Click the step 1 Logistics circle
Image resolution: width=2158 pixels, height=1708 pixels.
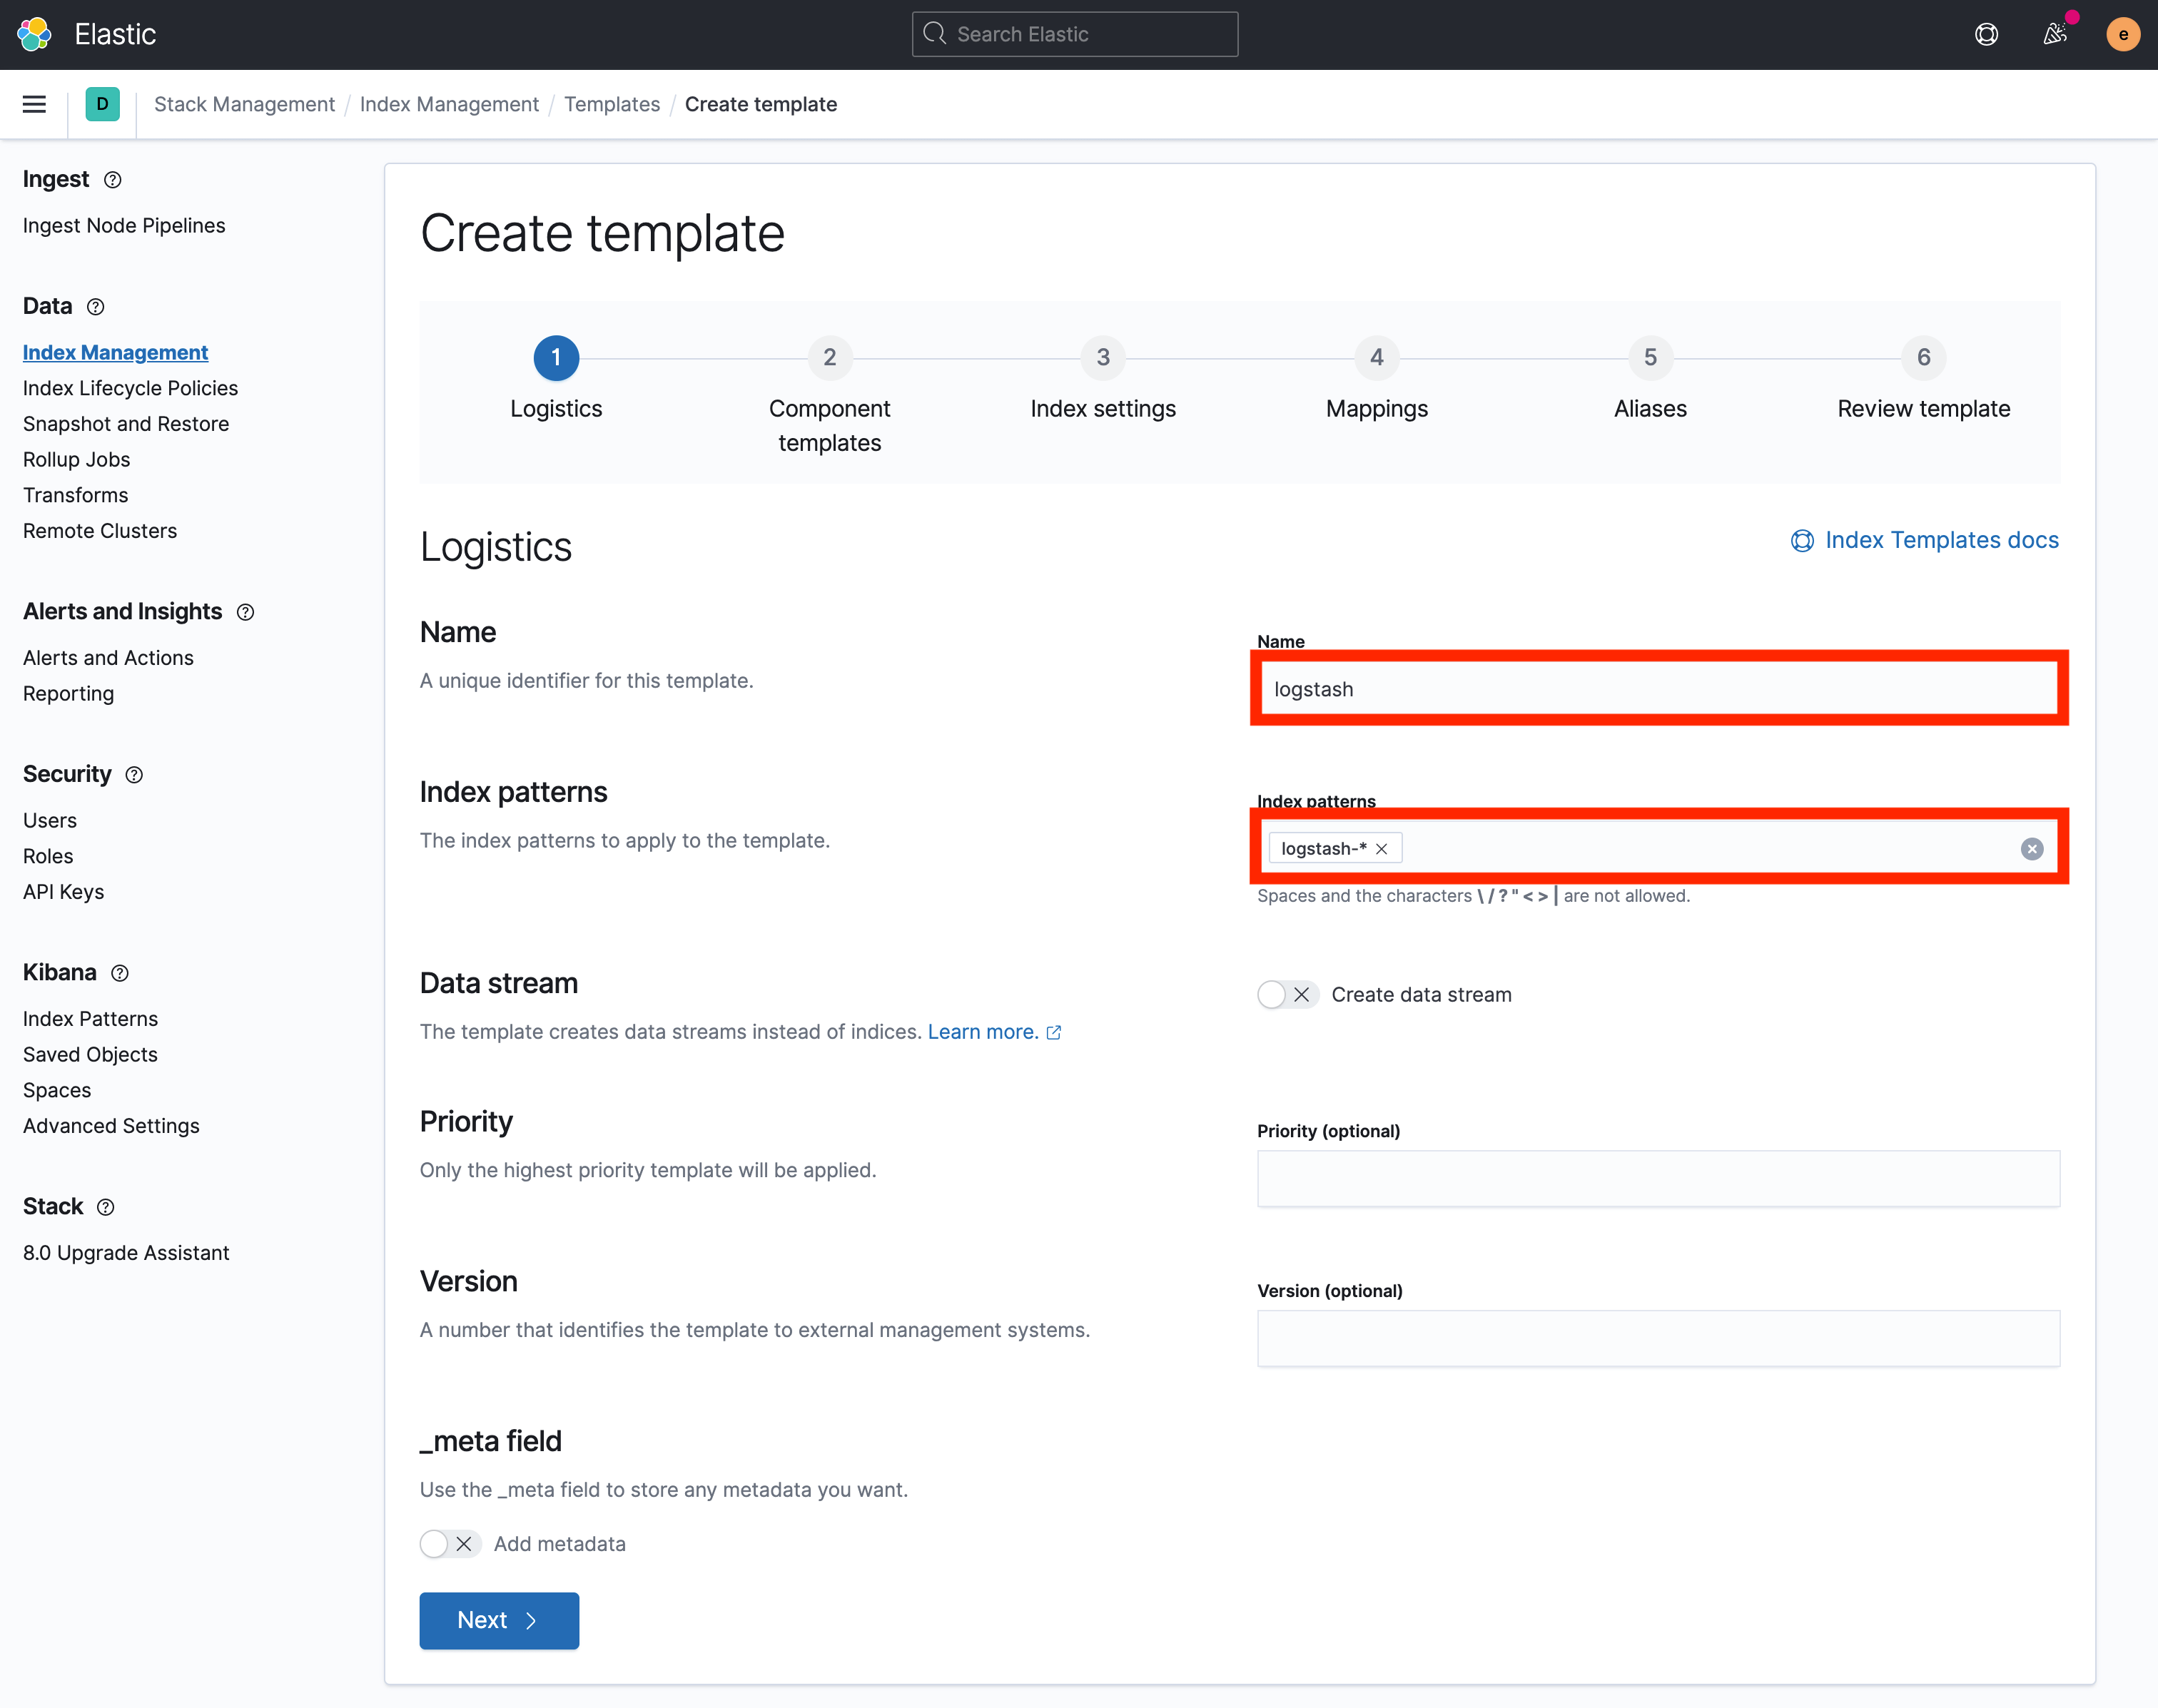point(556,357)
